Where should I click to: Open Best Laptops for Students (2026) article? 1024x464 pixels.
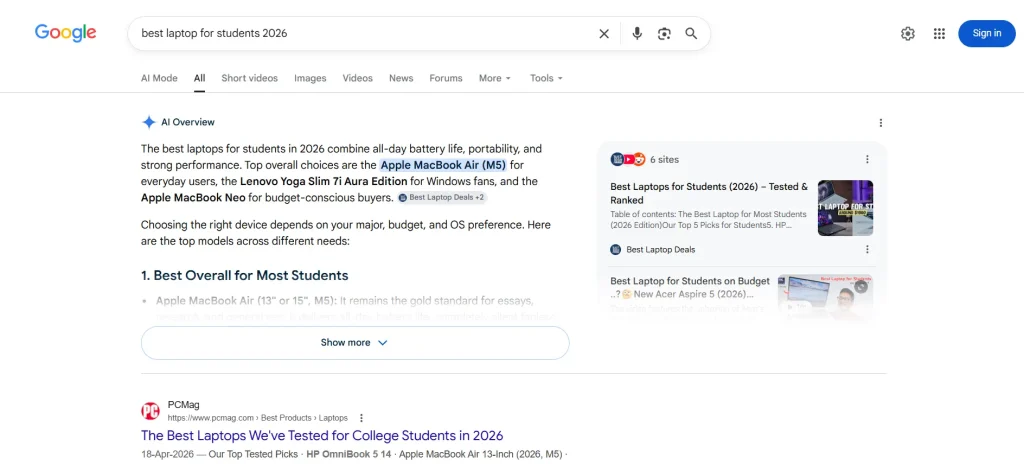(709, 193)
